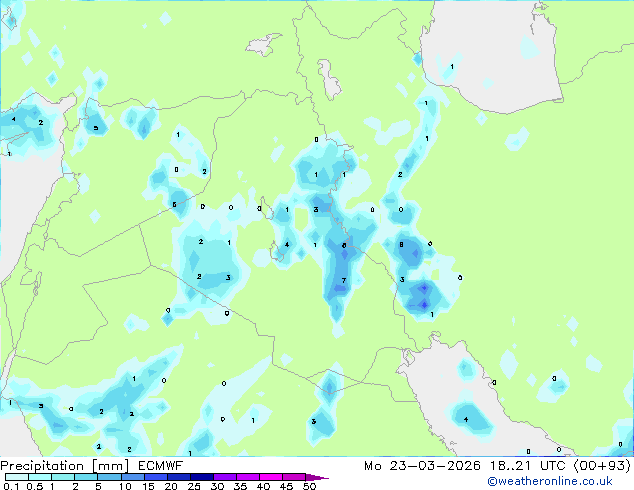Select the 35–40 mm legend swatch

(248, 477)
